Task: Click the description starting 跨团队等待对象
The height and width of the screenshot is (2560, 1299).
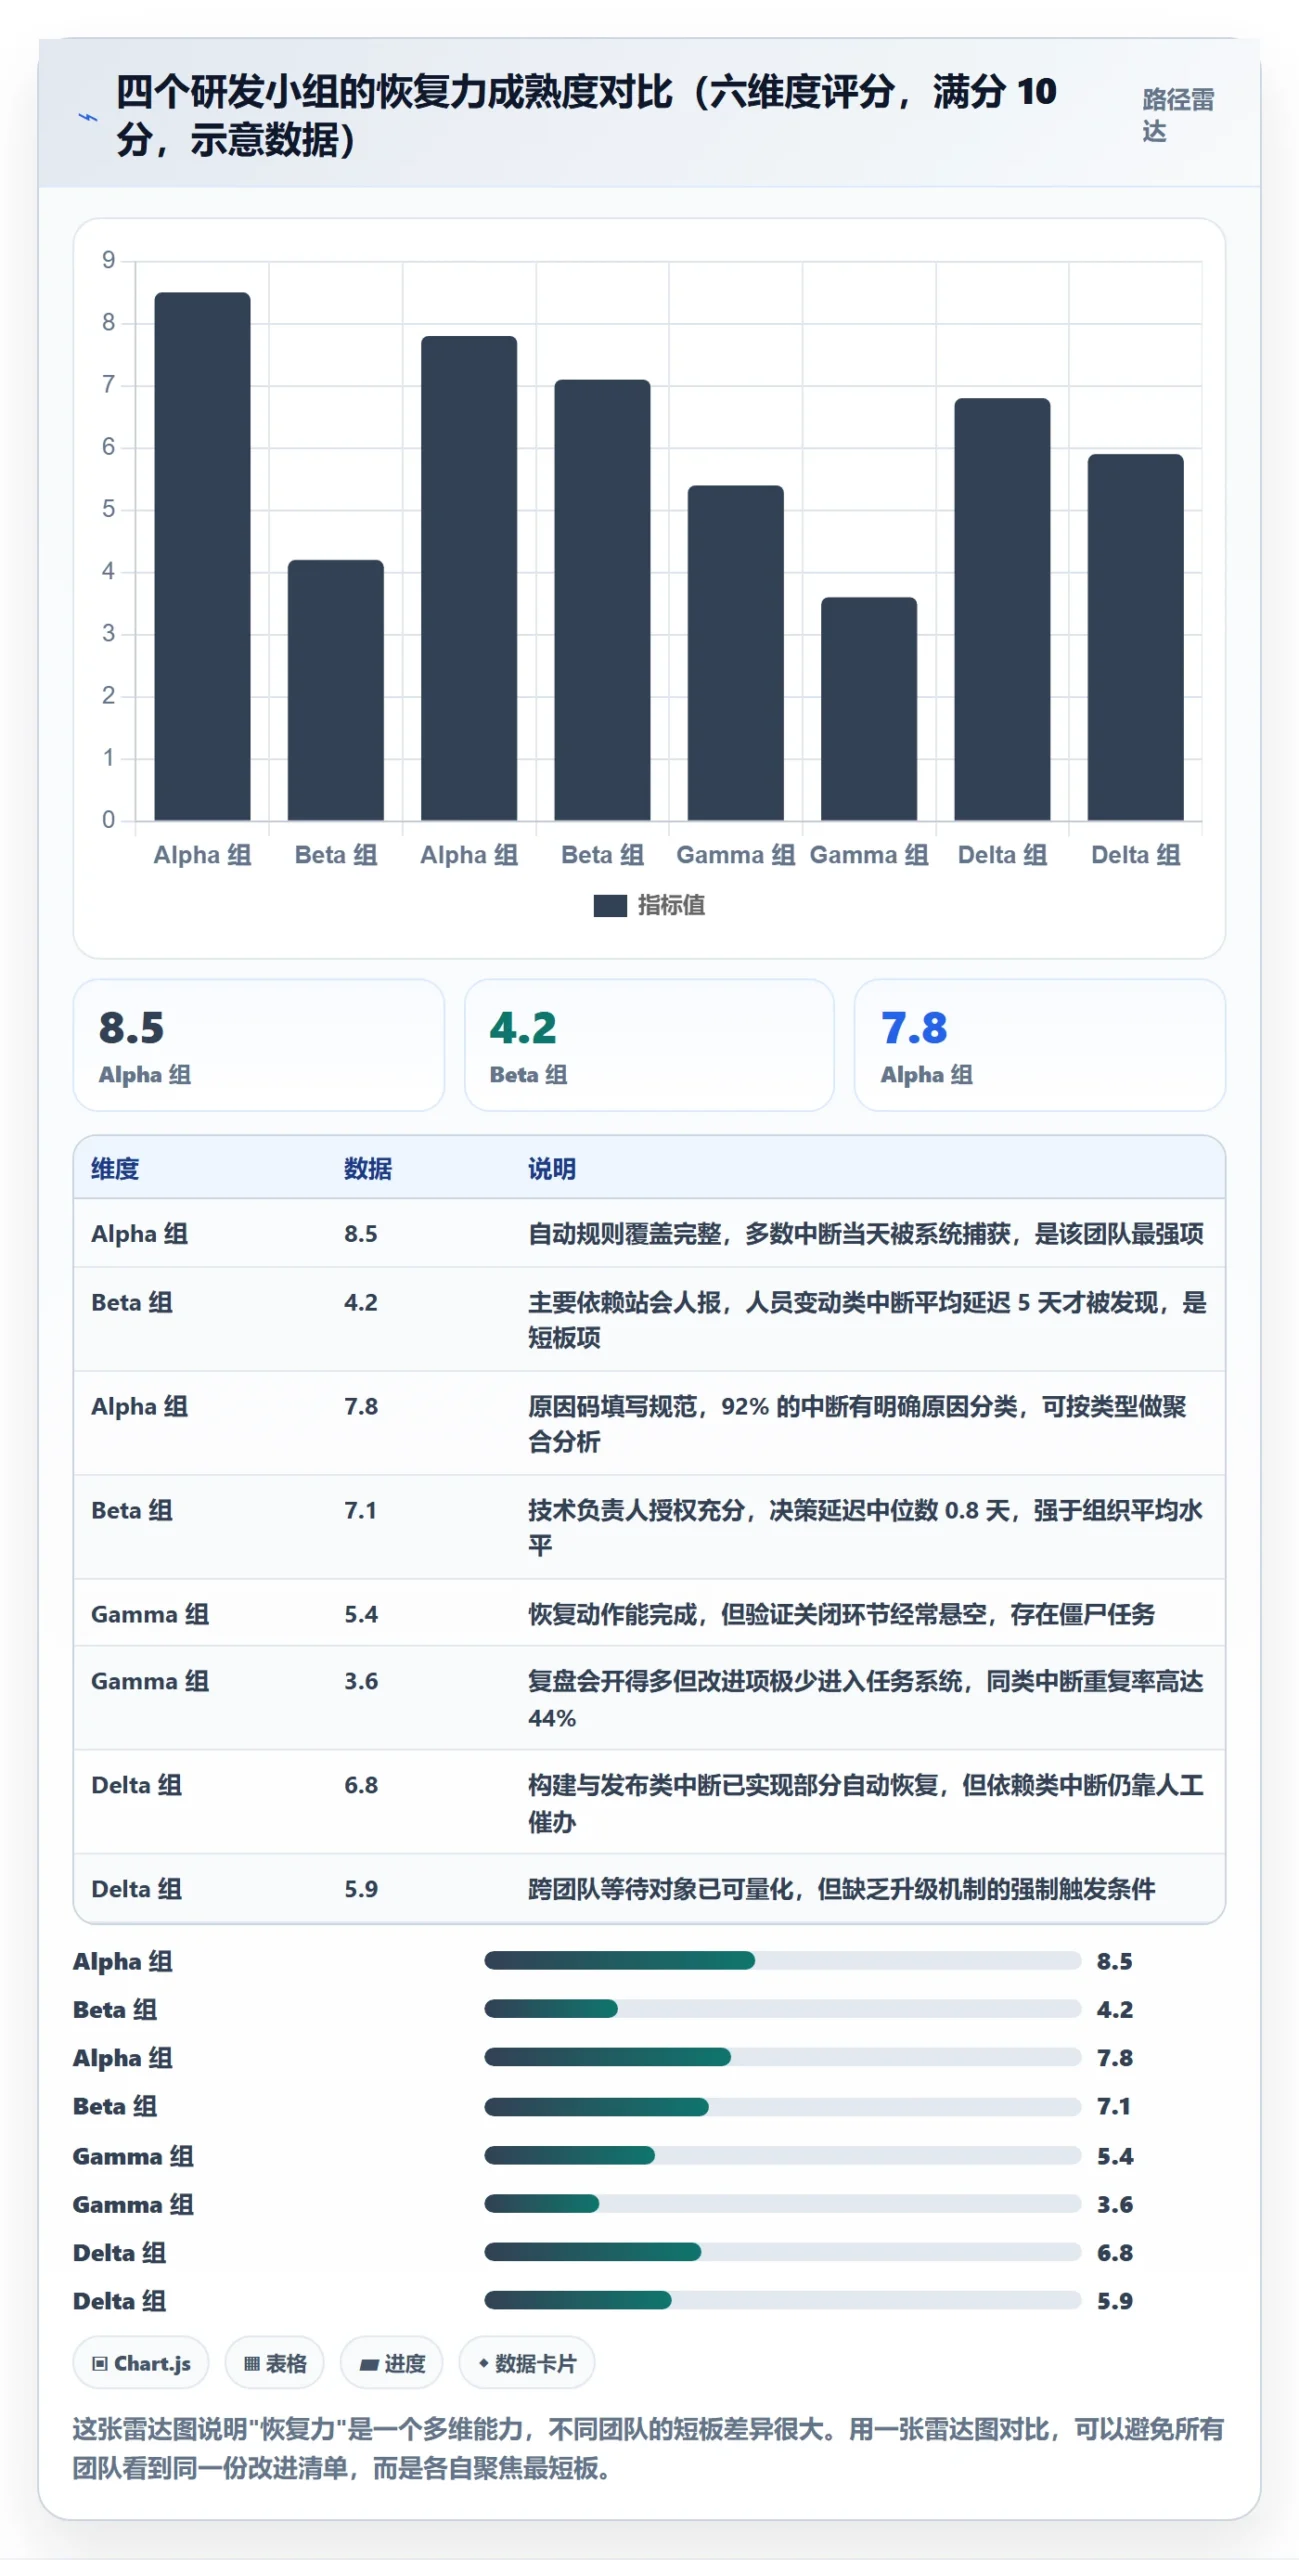Action: [x=842, y=1889]
